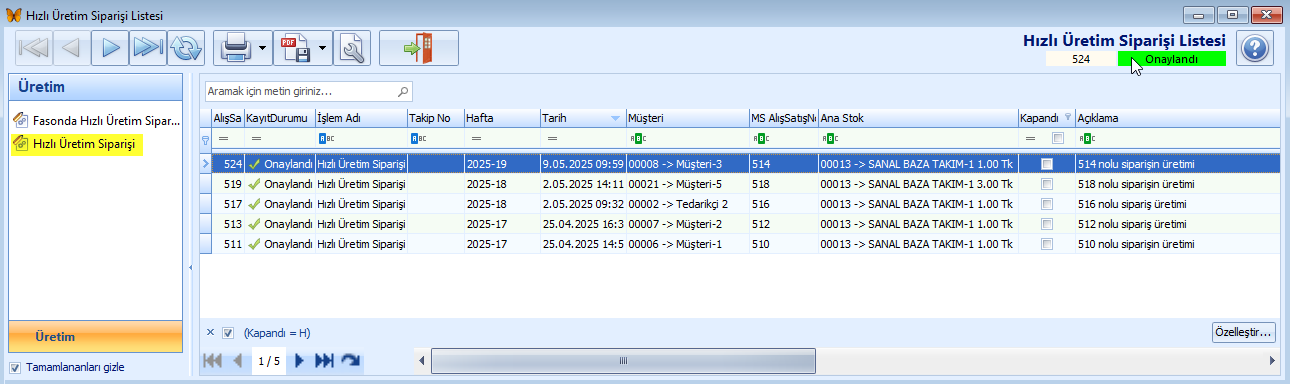The image size is (1290, 384).
Task: Click the exit door icon button
Action: [419, 47]
